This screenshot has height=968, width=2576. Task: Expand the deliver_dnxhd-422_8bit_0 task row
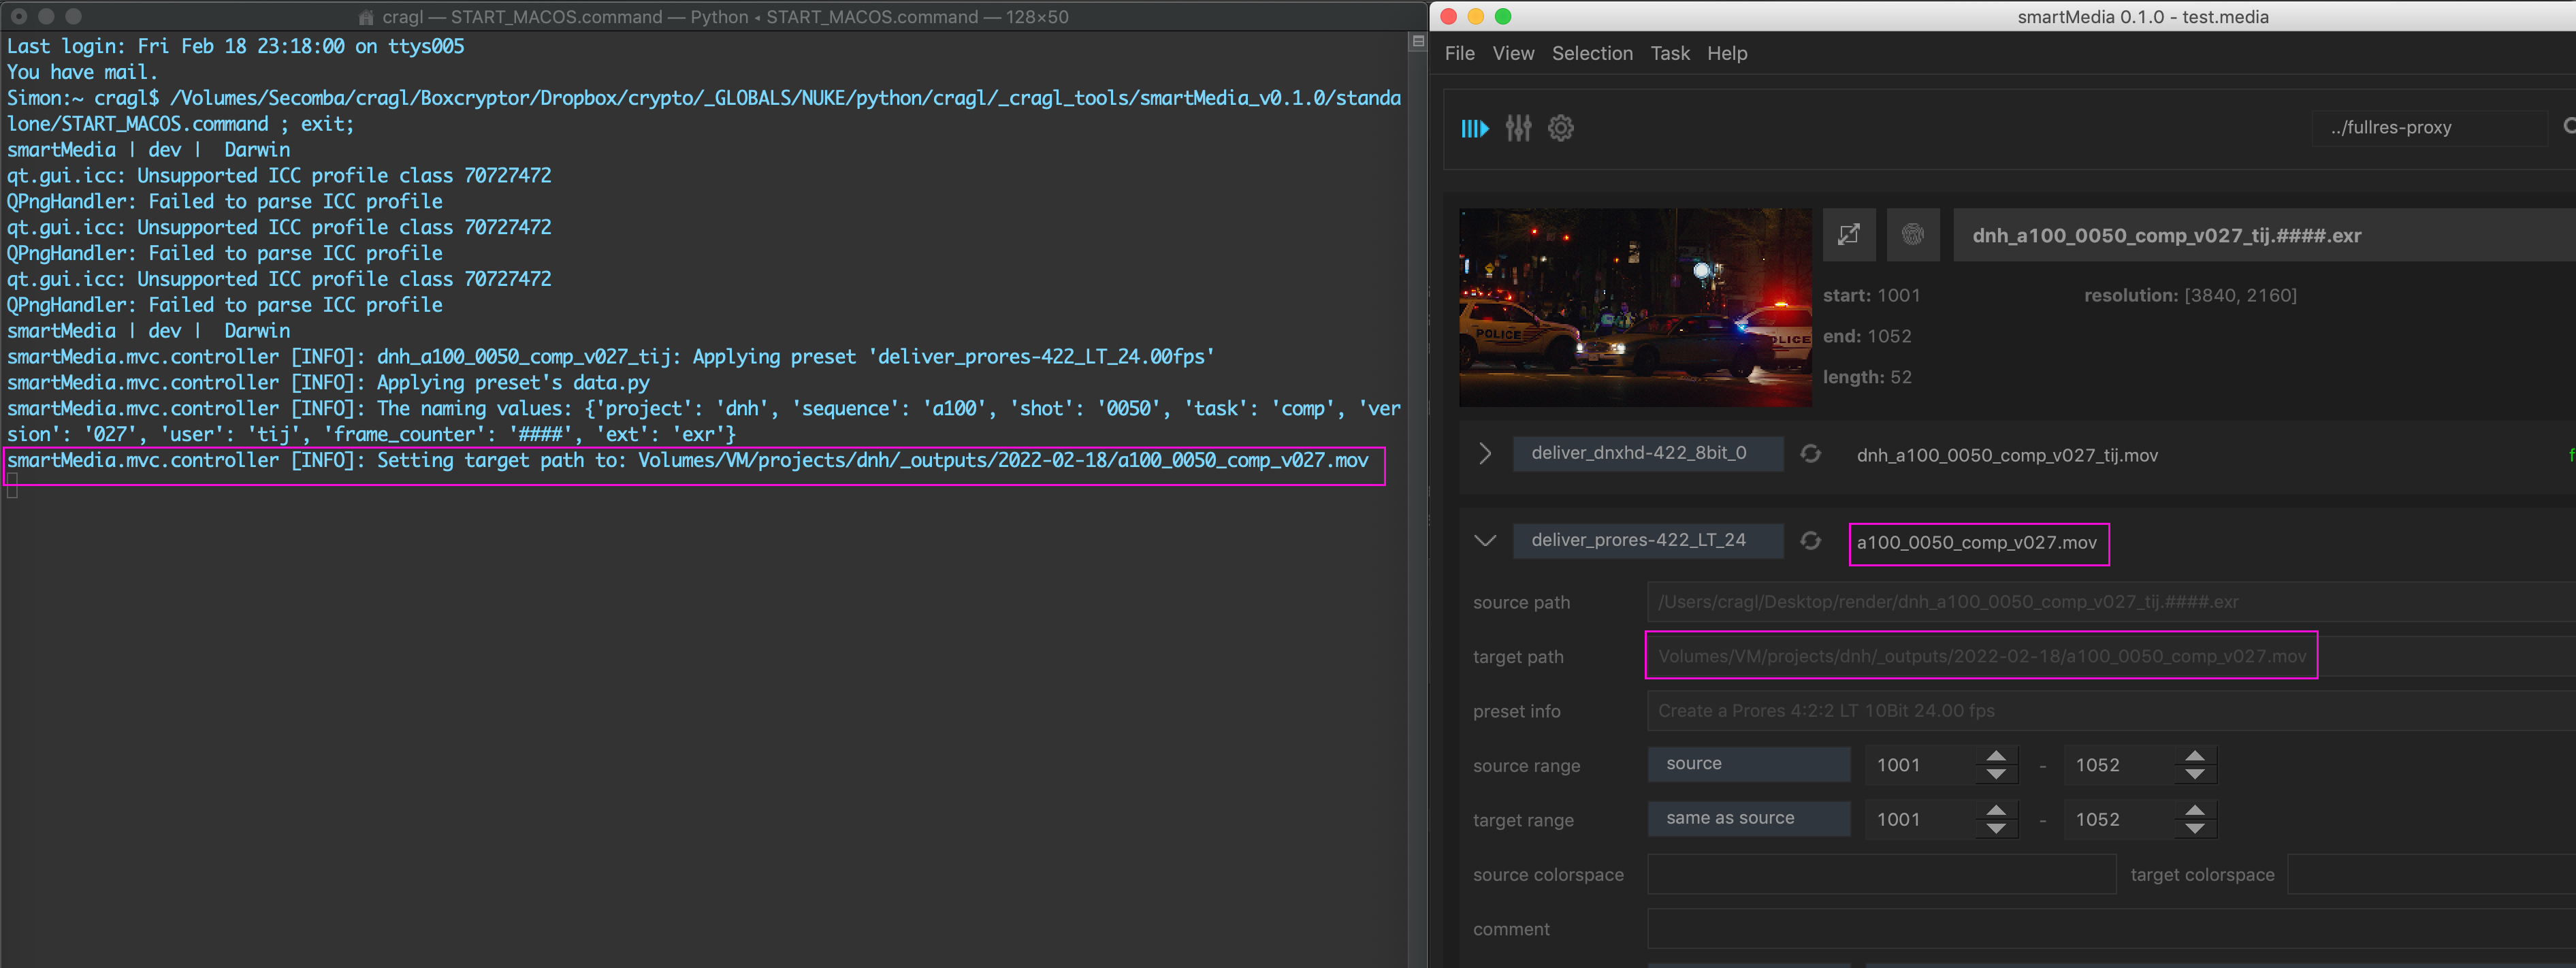pyautogui.click(x=1485, y=454)
